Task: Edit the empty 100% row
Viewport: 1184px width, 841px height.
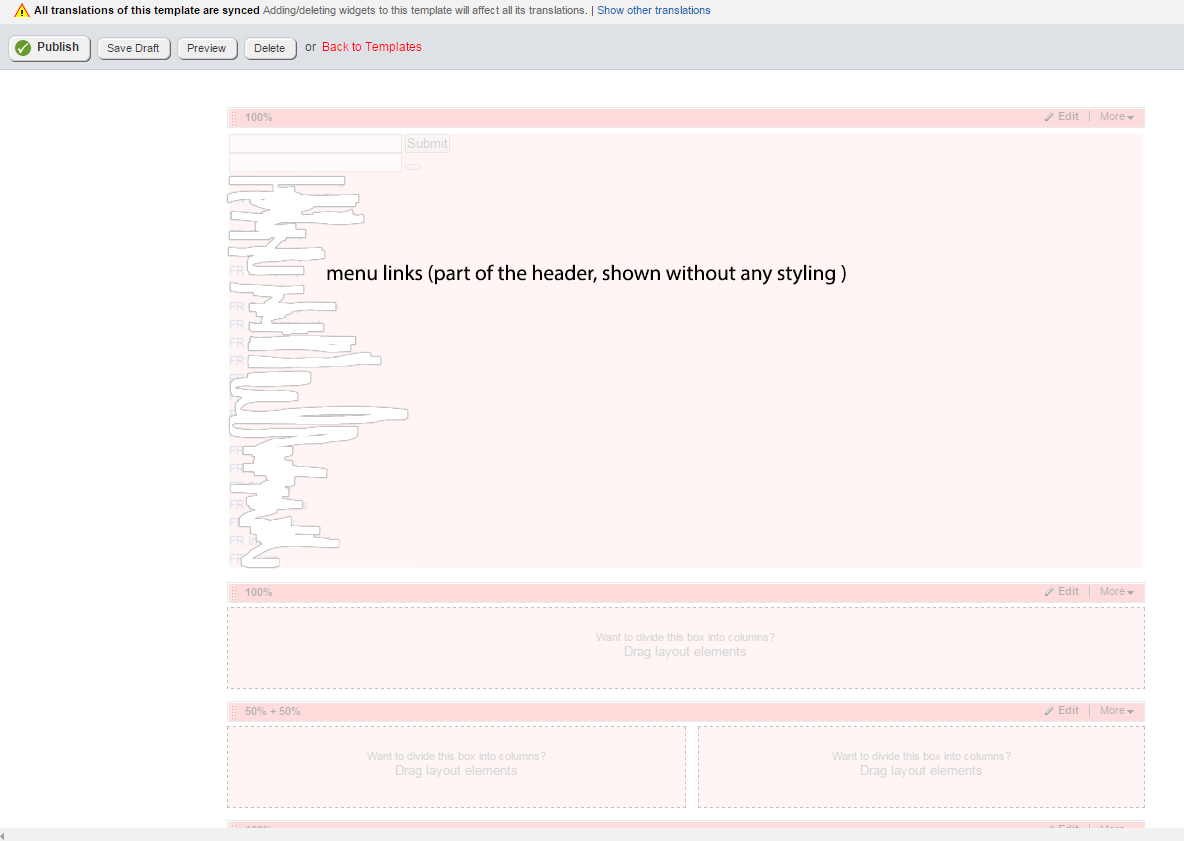Action: point(1062,592)
